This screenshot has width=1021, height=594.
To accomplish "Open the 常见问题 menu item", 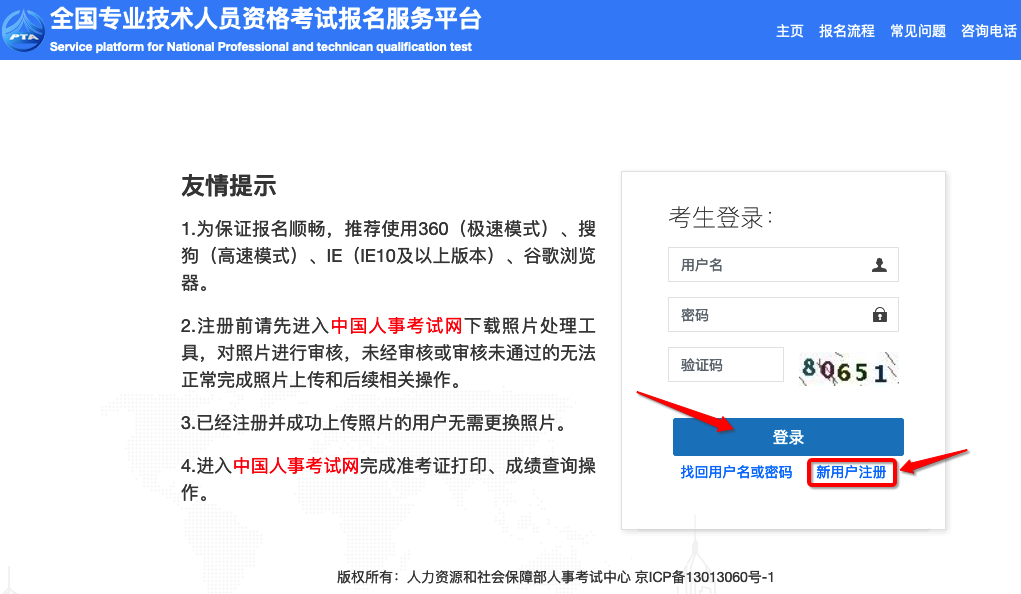I will (x=917, y=31).
